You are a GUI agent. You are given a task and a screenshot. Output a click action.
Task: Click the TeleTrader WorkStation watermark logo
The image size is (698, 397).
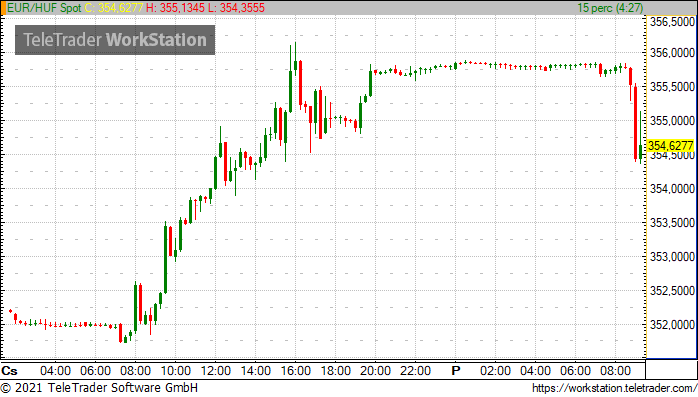[115, 40]
